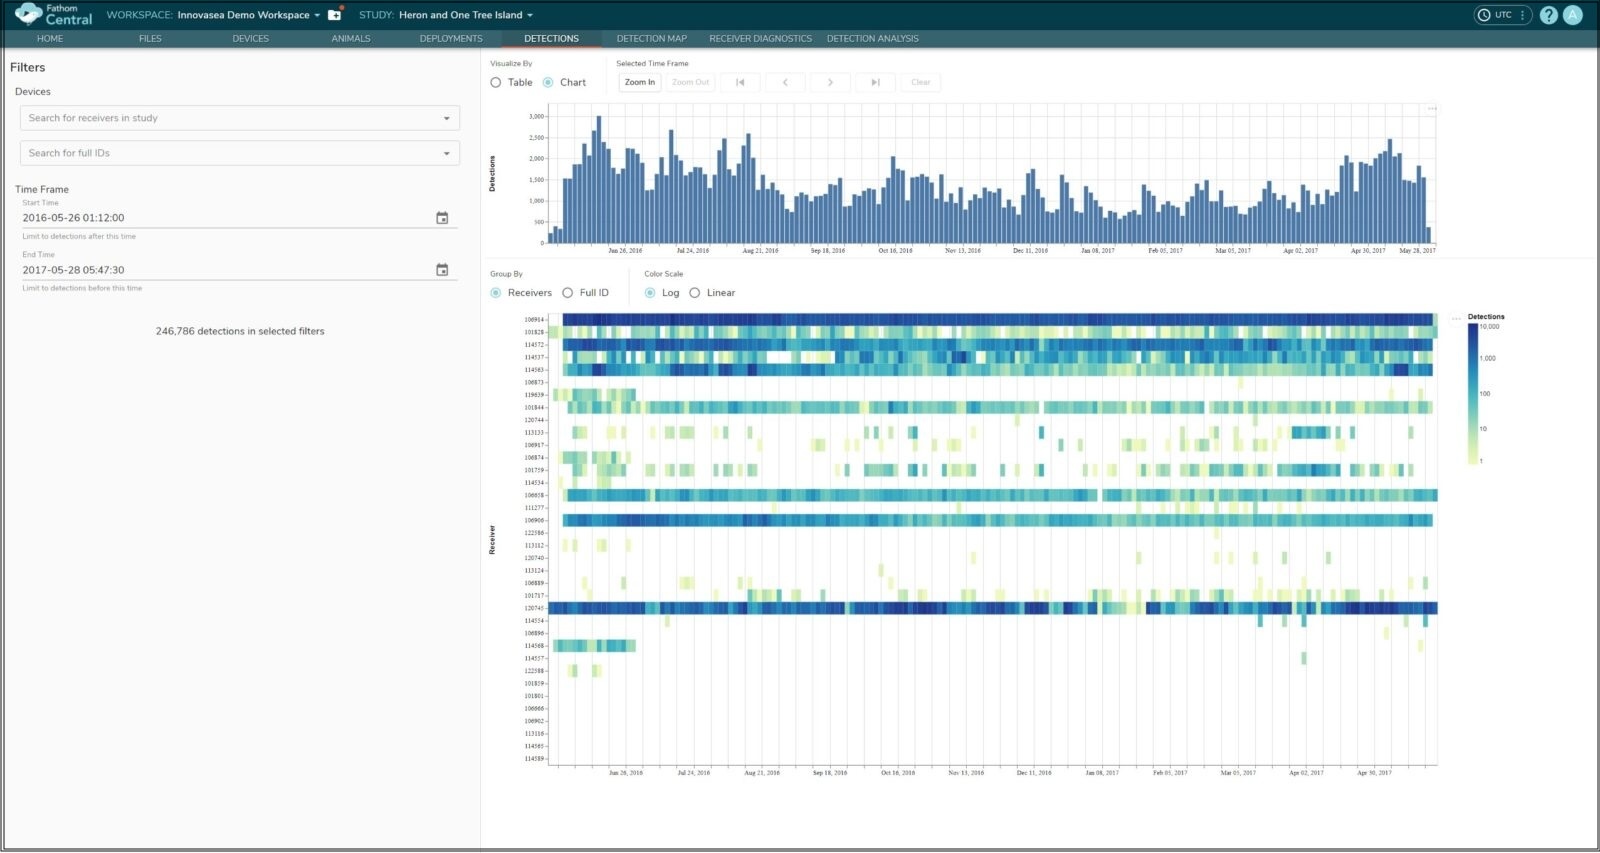Image resolution: width=1600 pixels, height=853 pixels.
Task: Click the tallest bar in detections chart
Action: [x=598, y=180]
